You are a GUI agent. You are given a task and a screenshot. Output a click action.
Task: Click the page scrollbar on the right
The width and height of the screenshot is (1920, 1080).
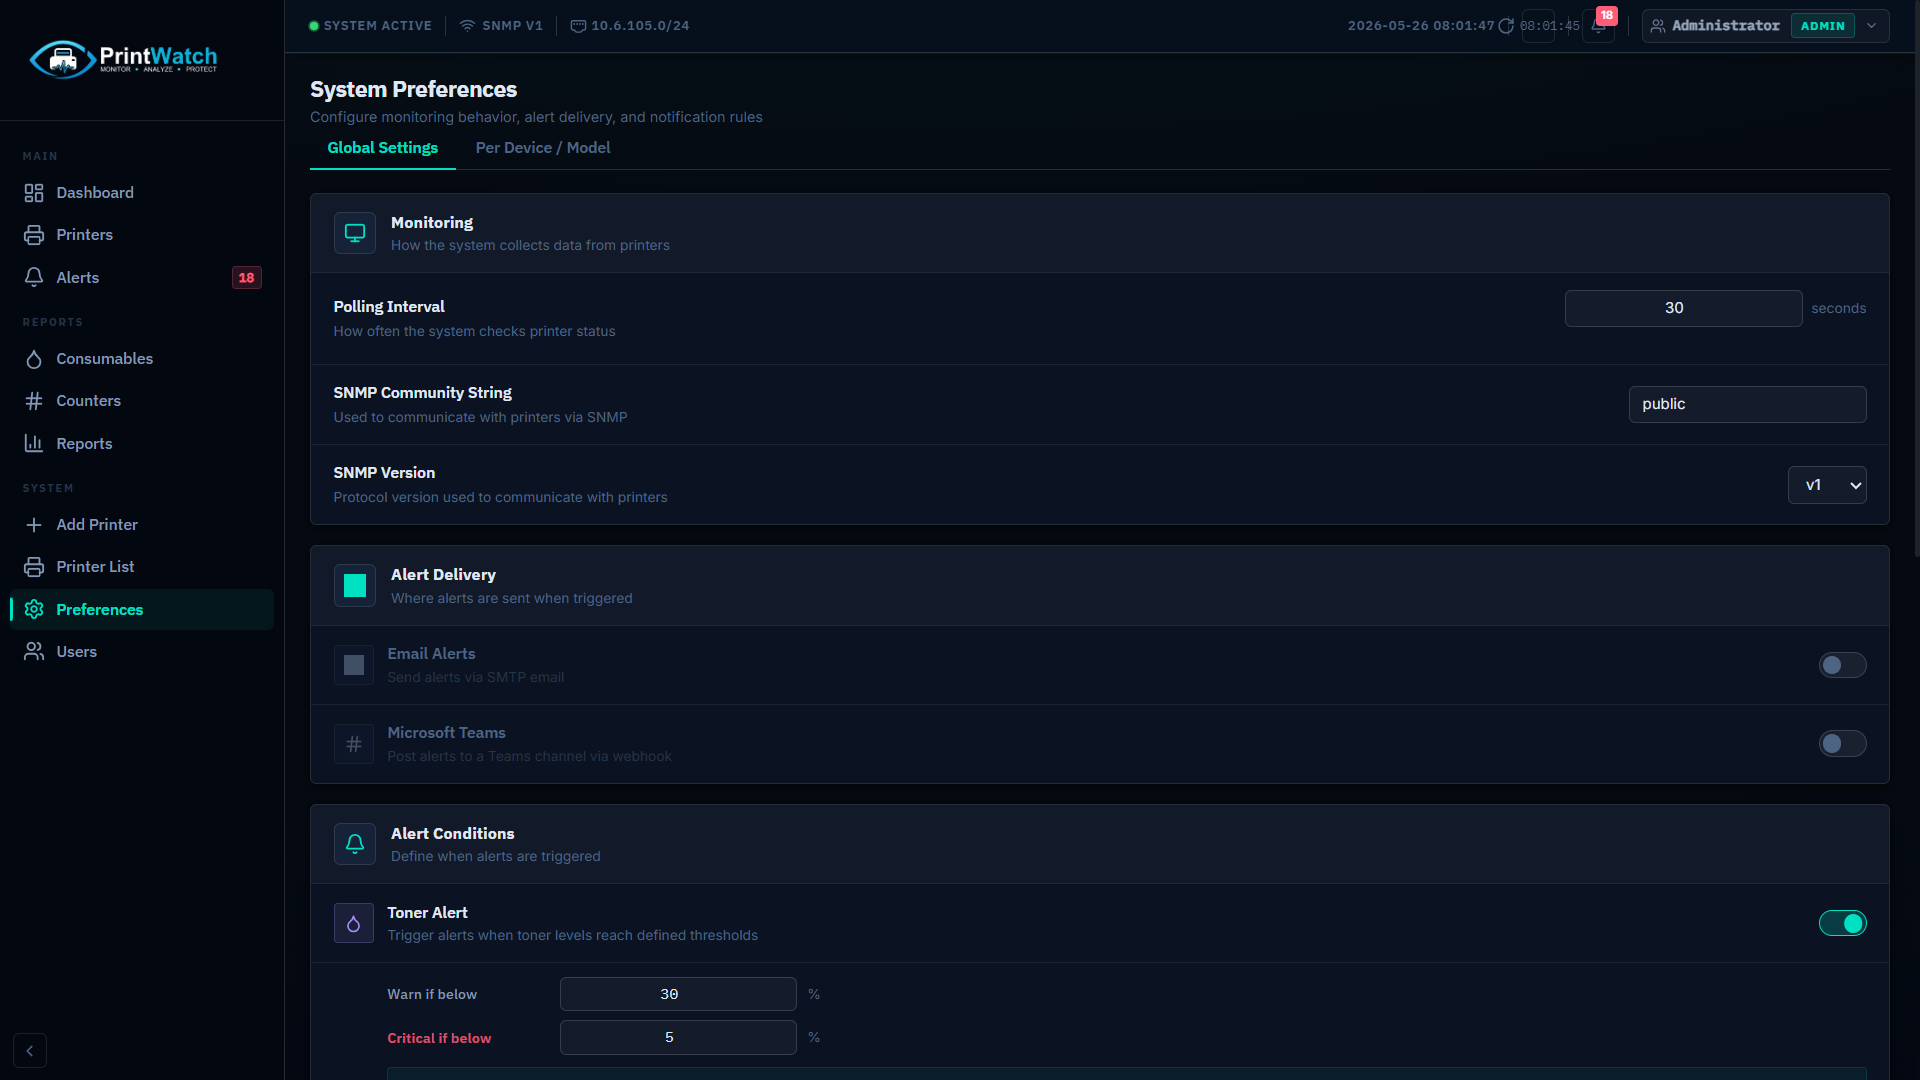(x=1916, y=280)
